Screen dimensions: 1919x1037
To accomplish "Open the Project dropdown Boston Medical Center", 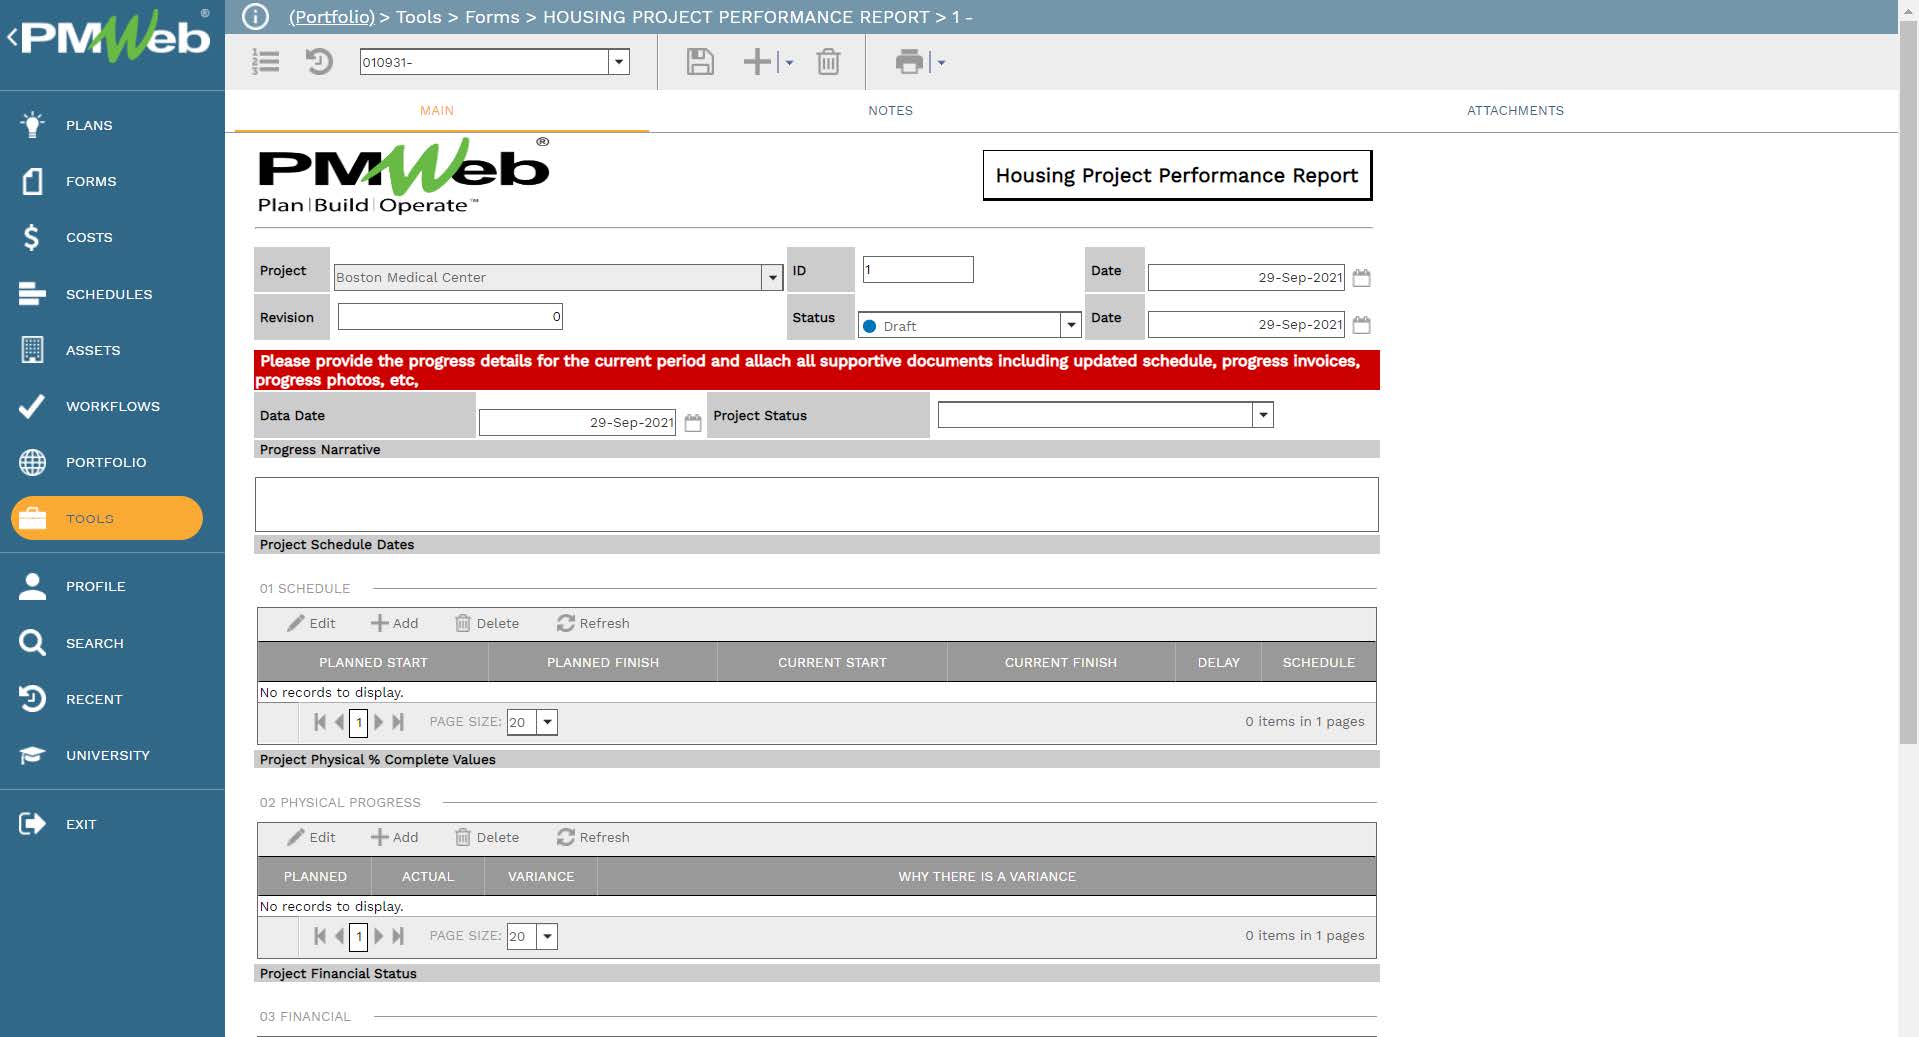I will [x=771, y=277].
